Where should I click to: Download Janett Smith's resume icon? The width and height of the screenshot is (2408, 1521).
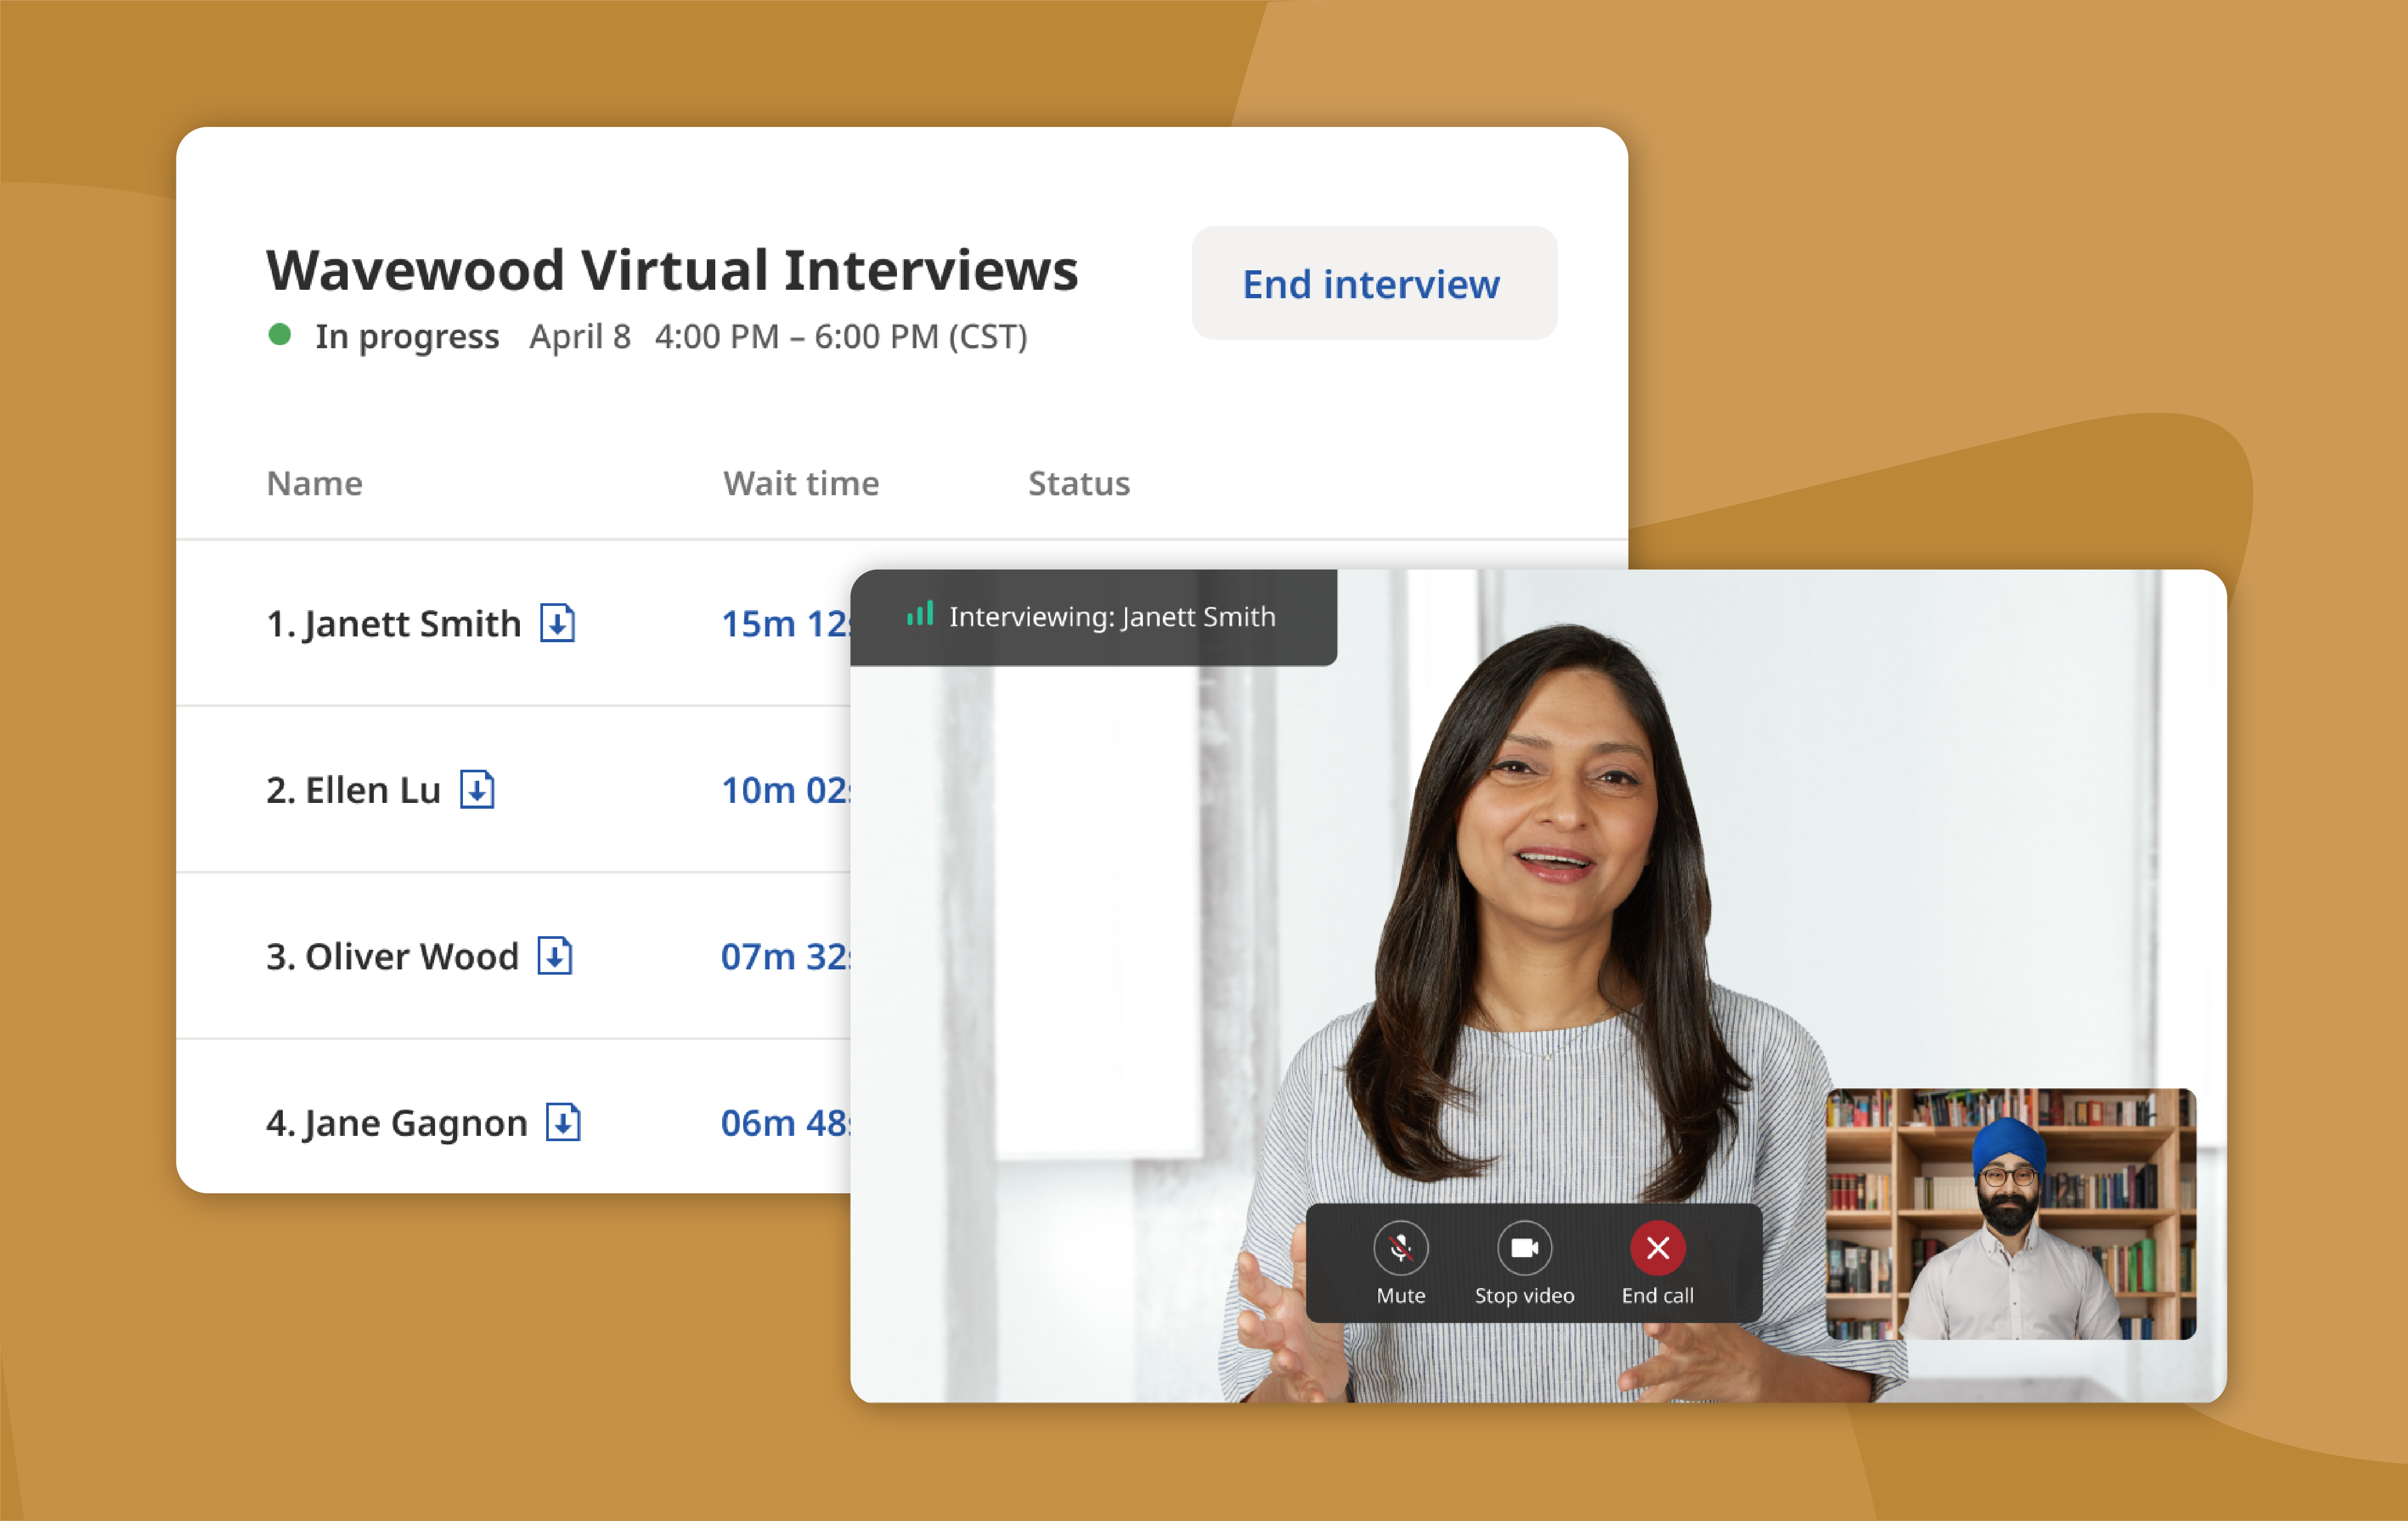558,623
